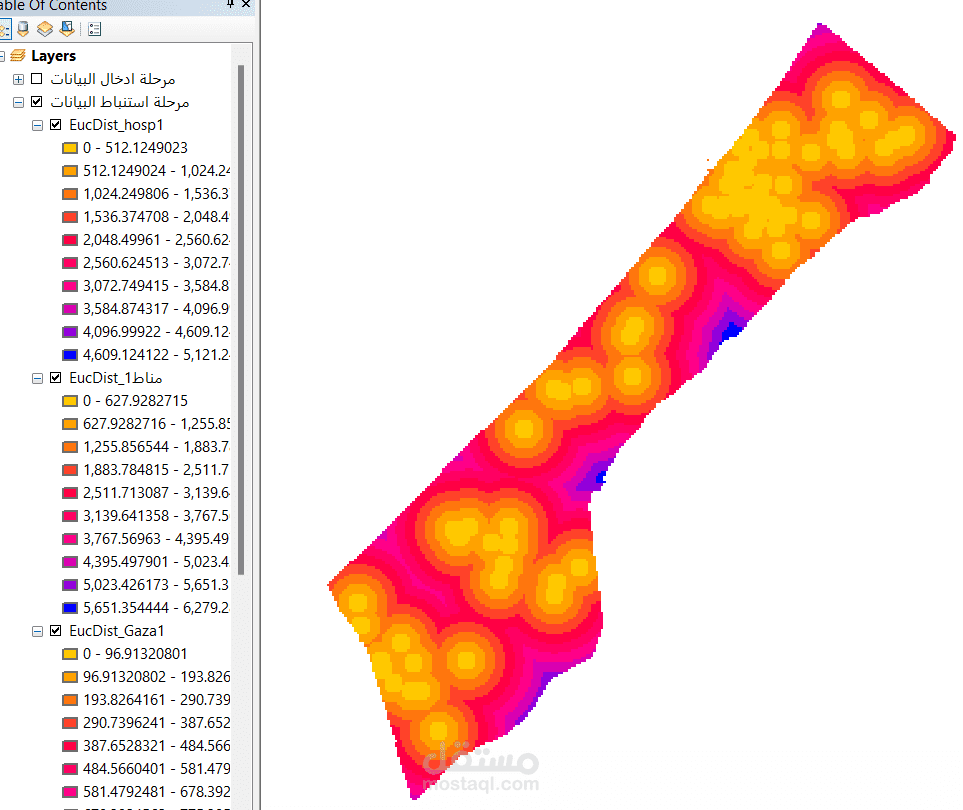Click the swatch for 2,048.49961 class
Image resolution: width=963 pixels, height=810 pixels.
pyautogui.click(x=70, y=240)
